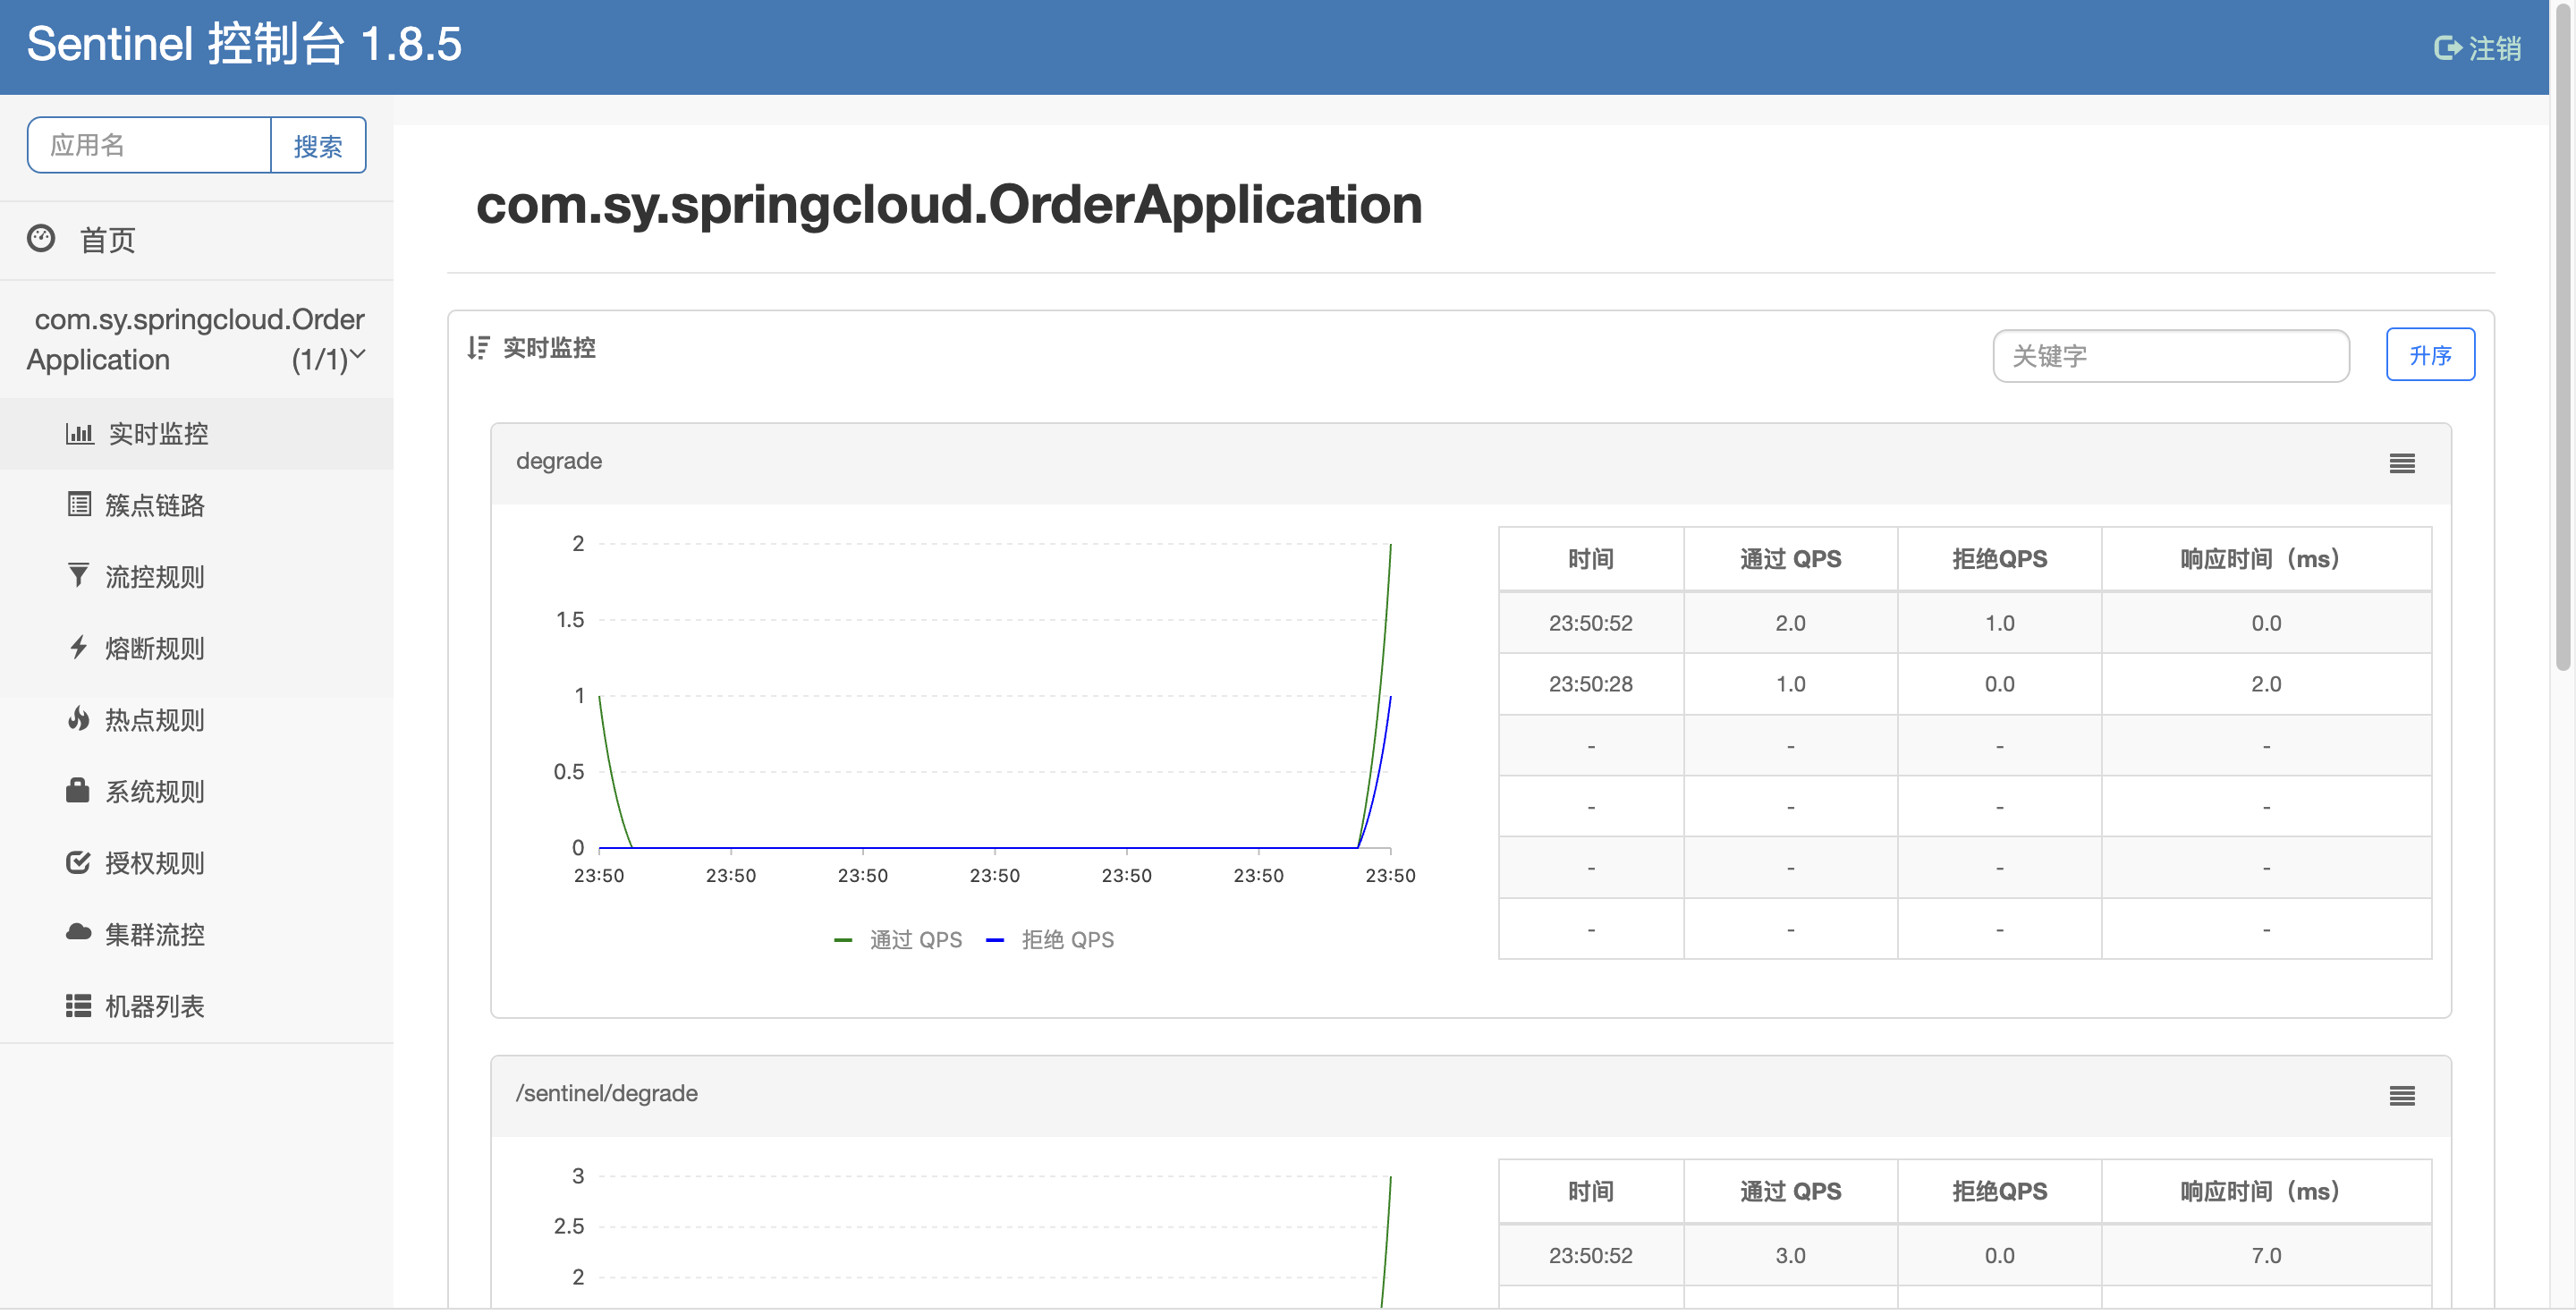Click the cloud icon for 集群流控
The width and height of the screenshot is (2576, 1315).
click(x=78, y=933)
